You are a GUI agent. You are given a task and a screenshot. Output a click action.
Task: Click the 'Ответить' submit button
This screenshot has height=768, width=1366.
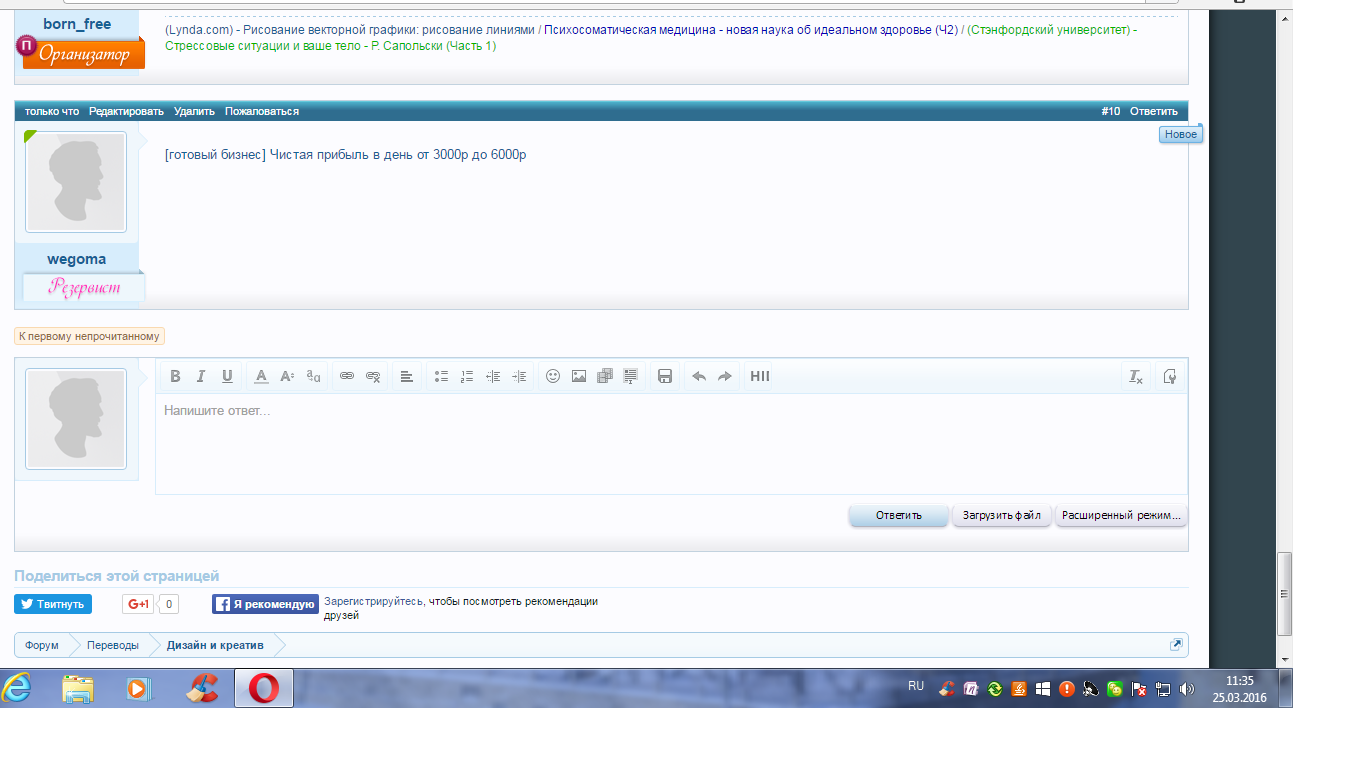click(x=898, y=516)
